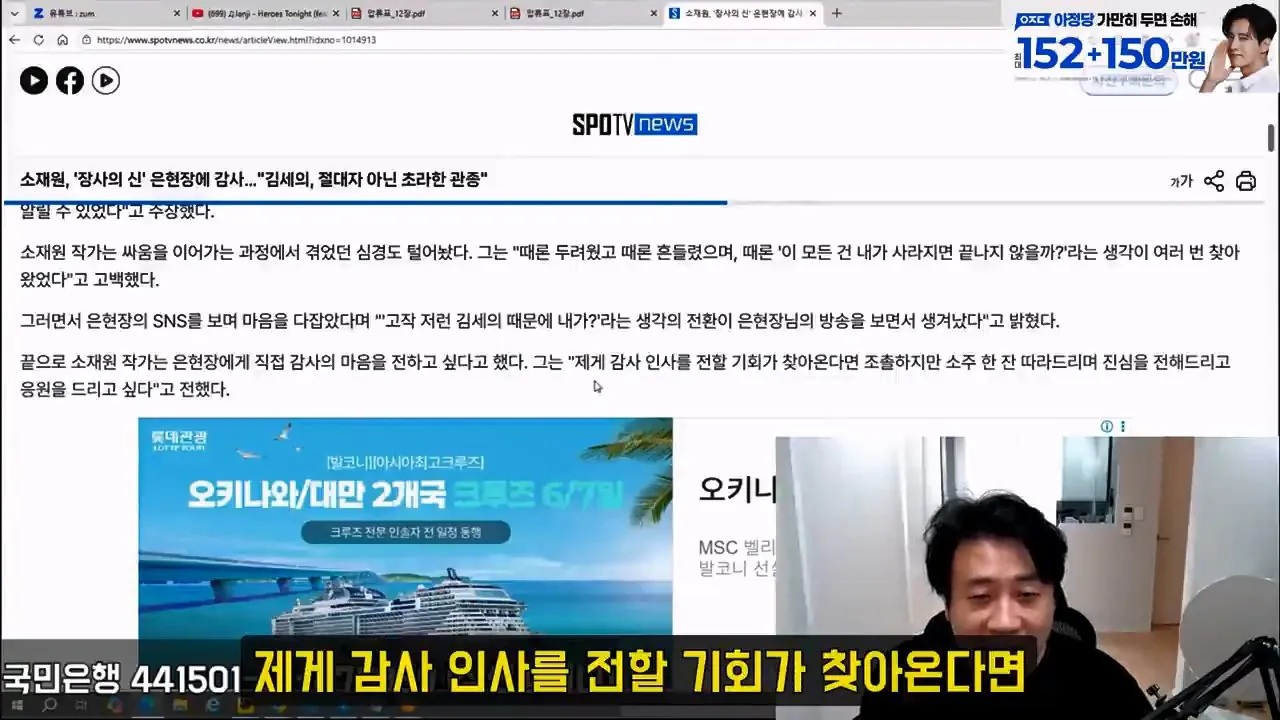Click the paragraph starting 그러면서 은현장의 SNS를
The height and width of the screenshot is (720, 1280).
(x=539, y=321)
